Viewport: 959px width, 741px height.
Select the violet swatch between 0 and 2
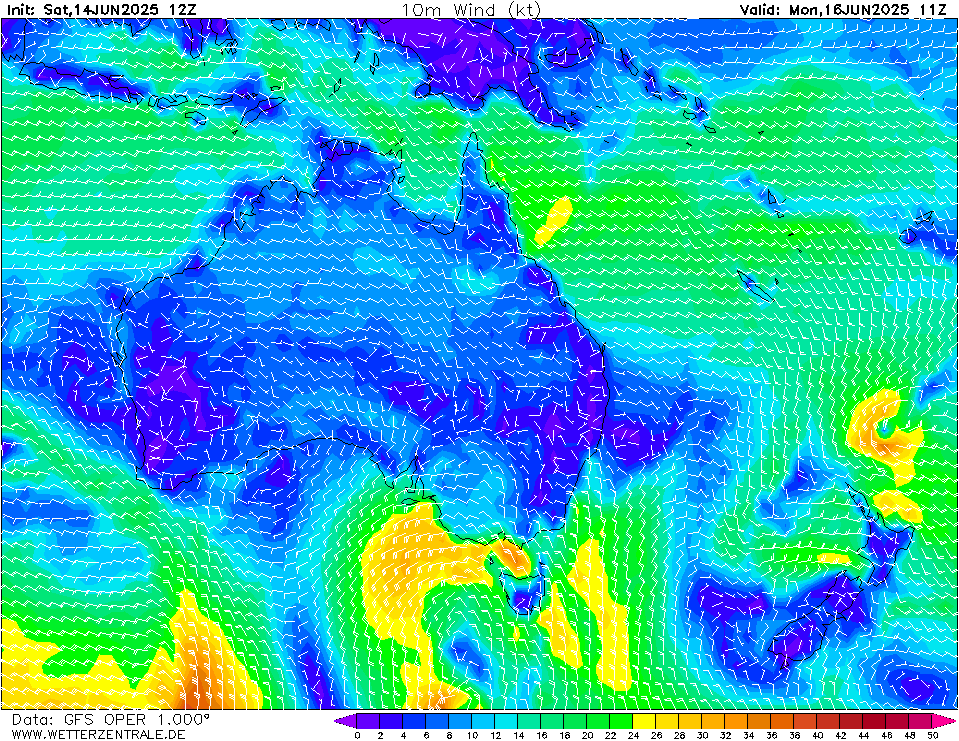click(x=368, y=721)
